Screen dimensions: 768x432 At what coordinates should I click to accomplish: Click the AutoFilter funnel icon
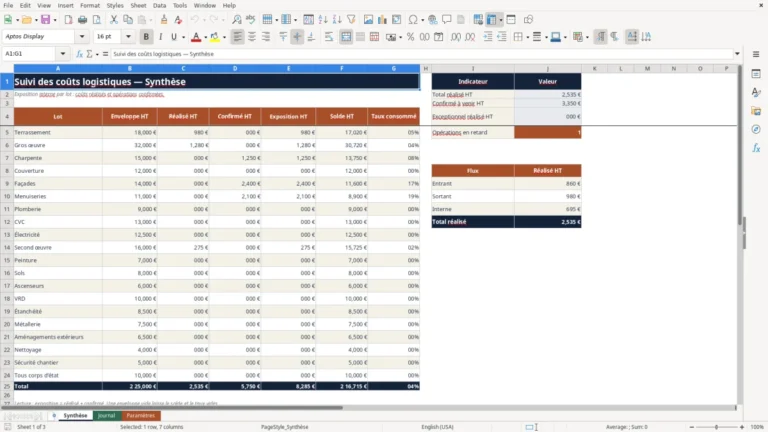351,20
